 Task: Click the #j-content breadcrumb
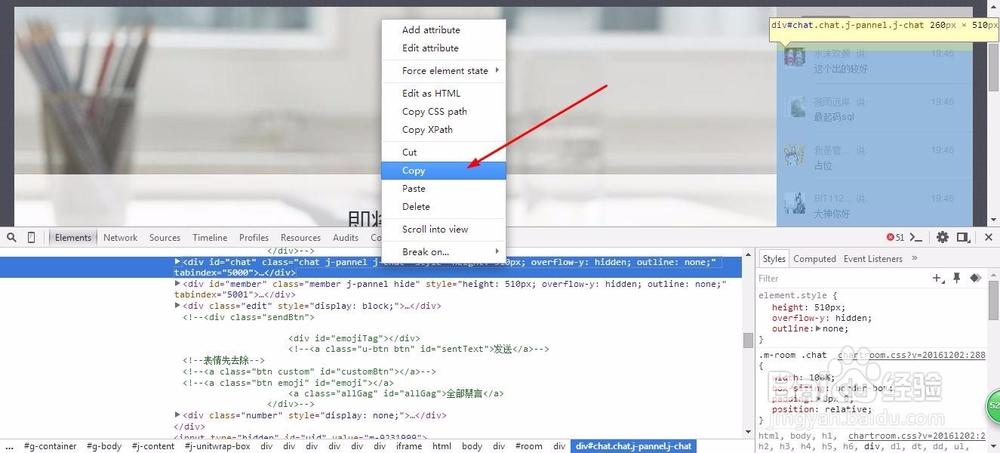[153, 446]
